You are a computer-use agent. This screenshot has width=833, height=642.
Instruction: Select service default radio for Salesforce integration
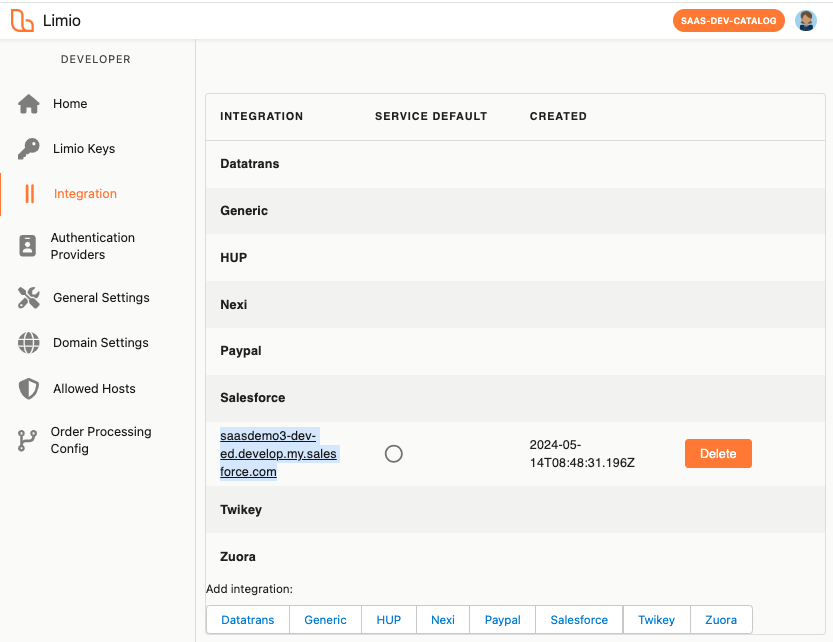click(x=394, y=454)
